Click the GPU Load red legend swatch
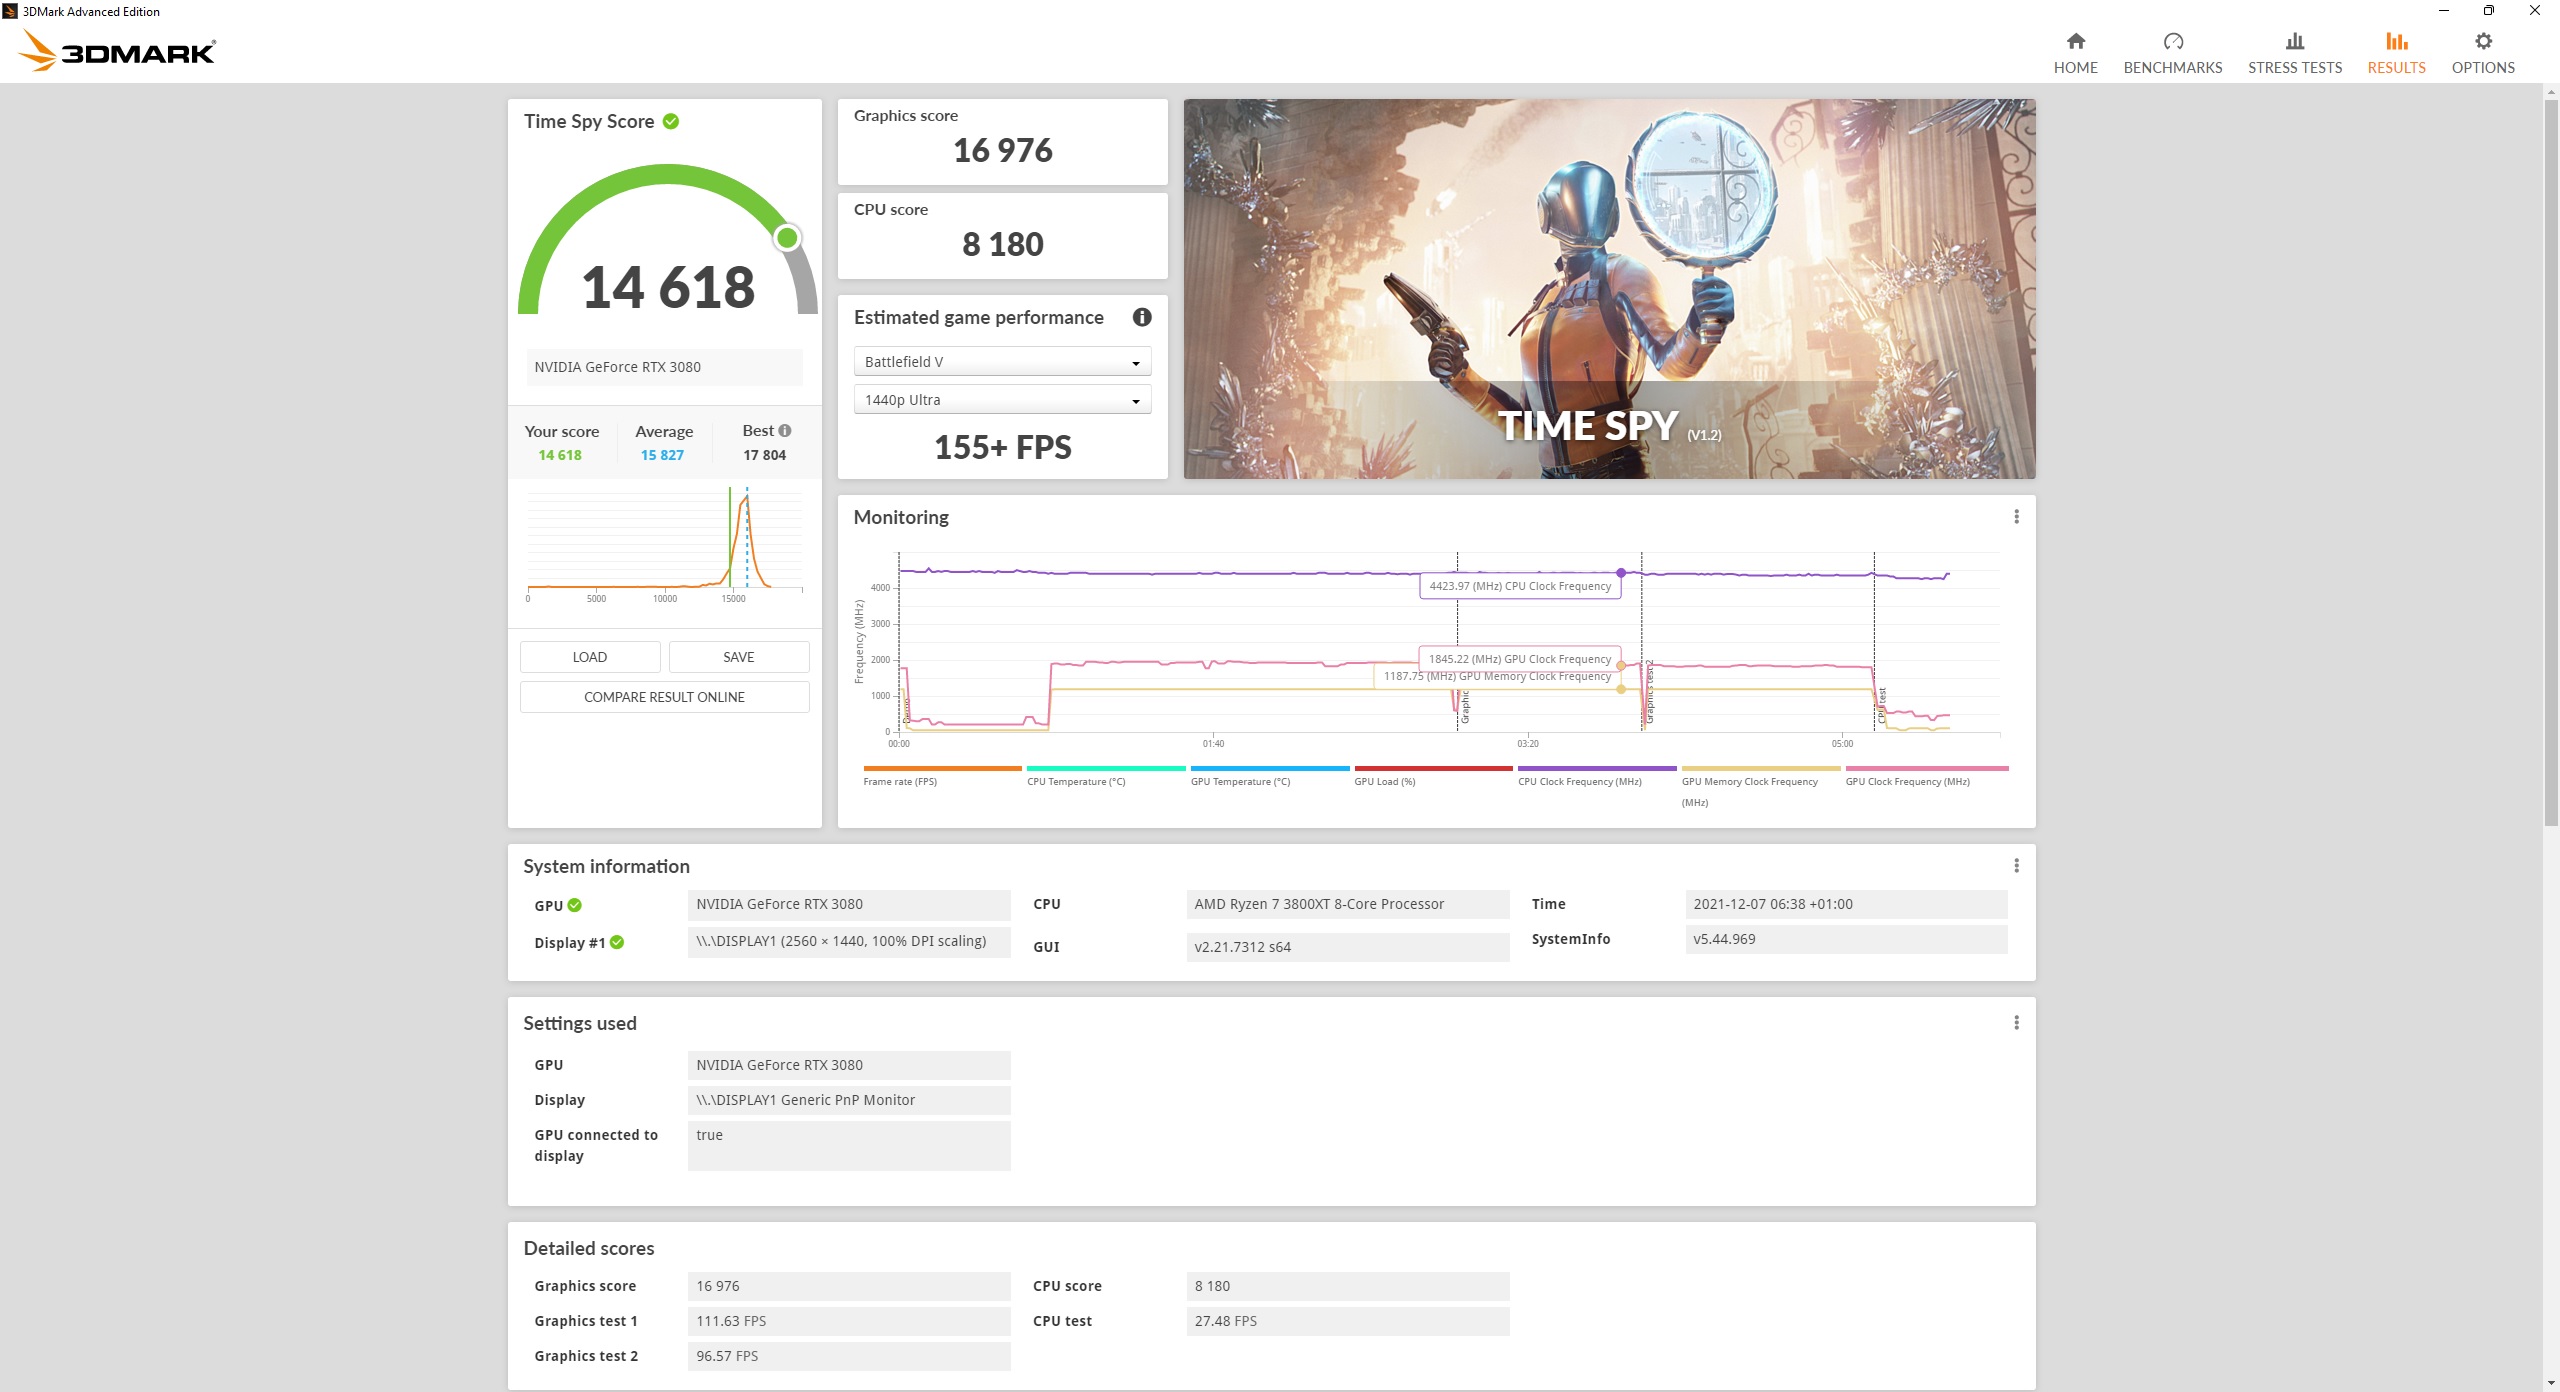The width and height of the screenshot is (2560, 1392). [1432, 768]
